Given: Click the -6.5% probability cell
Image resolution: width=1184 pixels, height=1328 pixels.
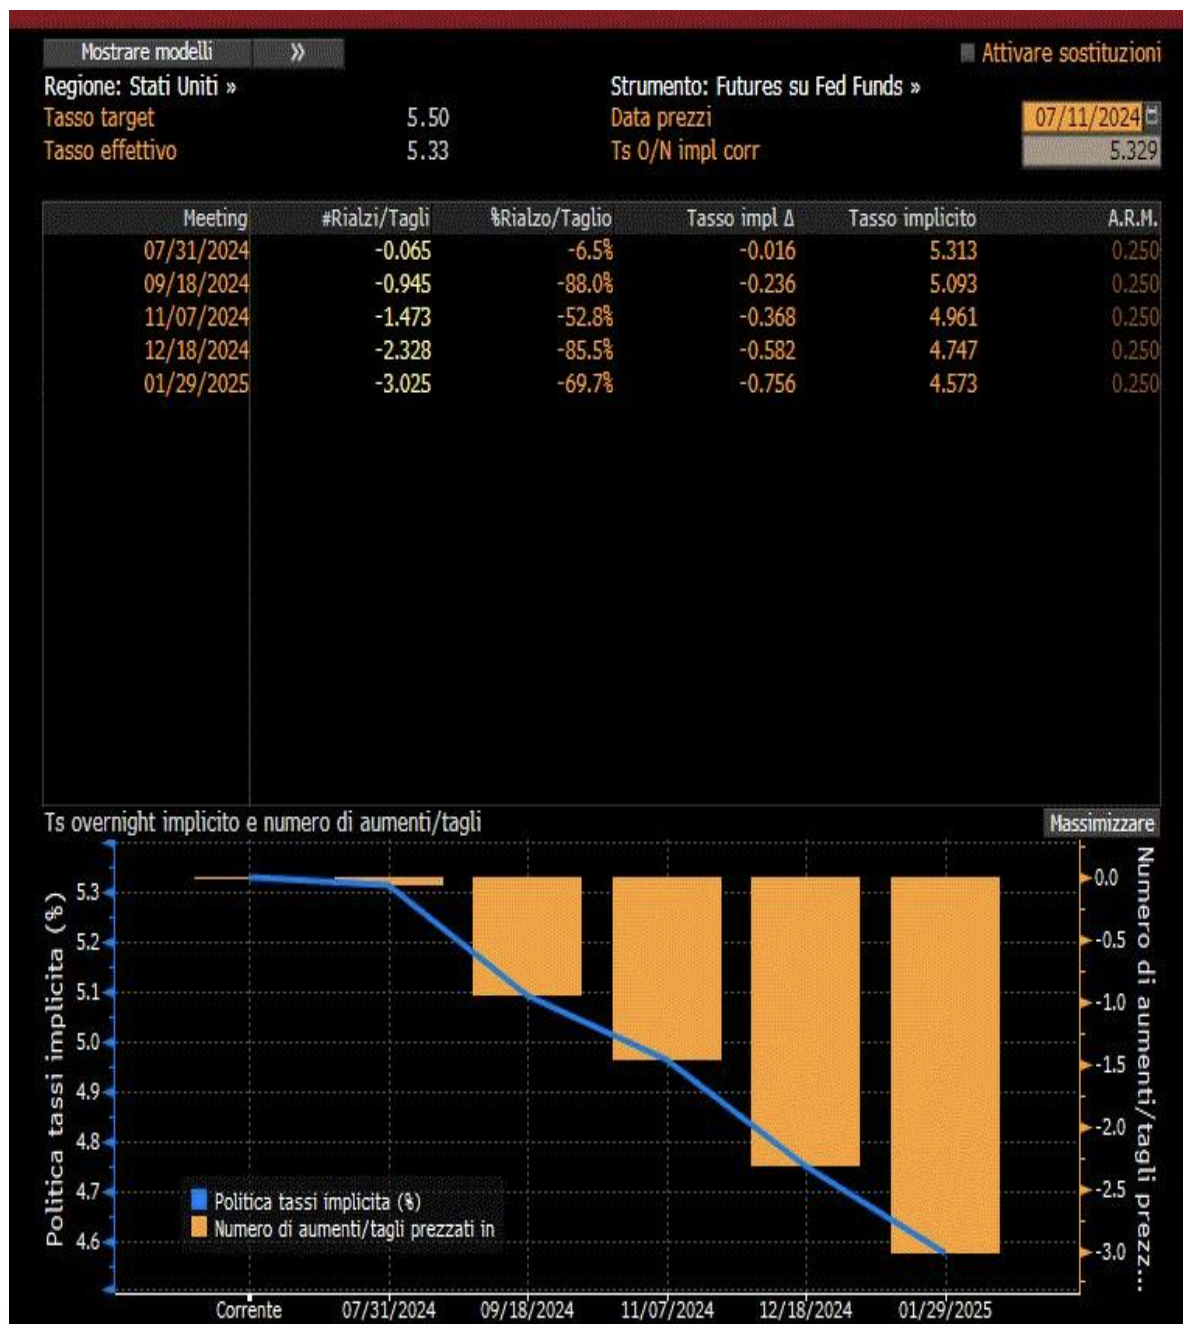Looking at the screenshot, I should [591, 251].
